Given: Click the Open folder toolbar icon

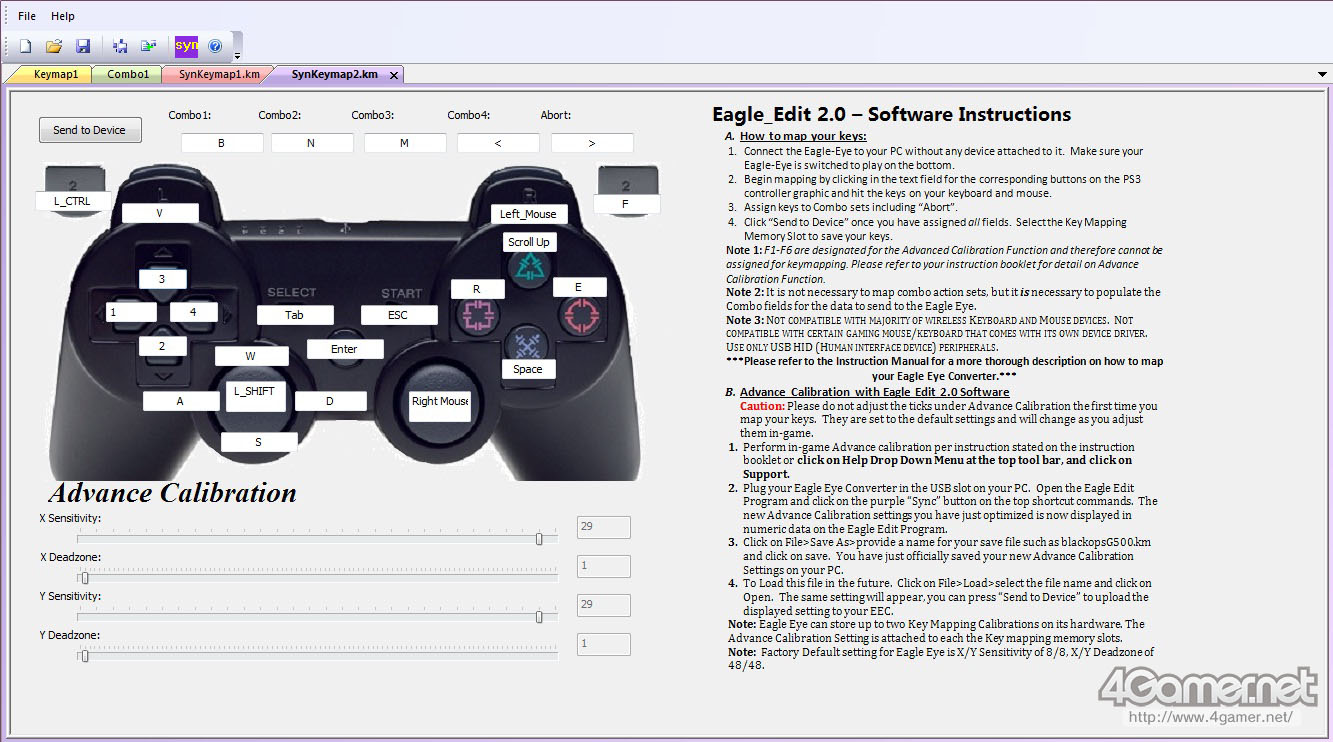Looking at the screenshot, I should pos(54,46).
